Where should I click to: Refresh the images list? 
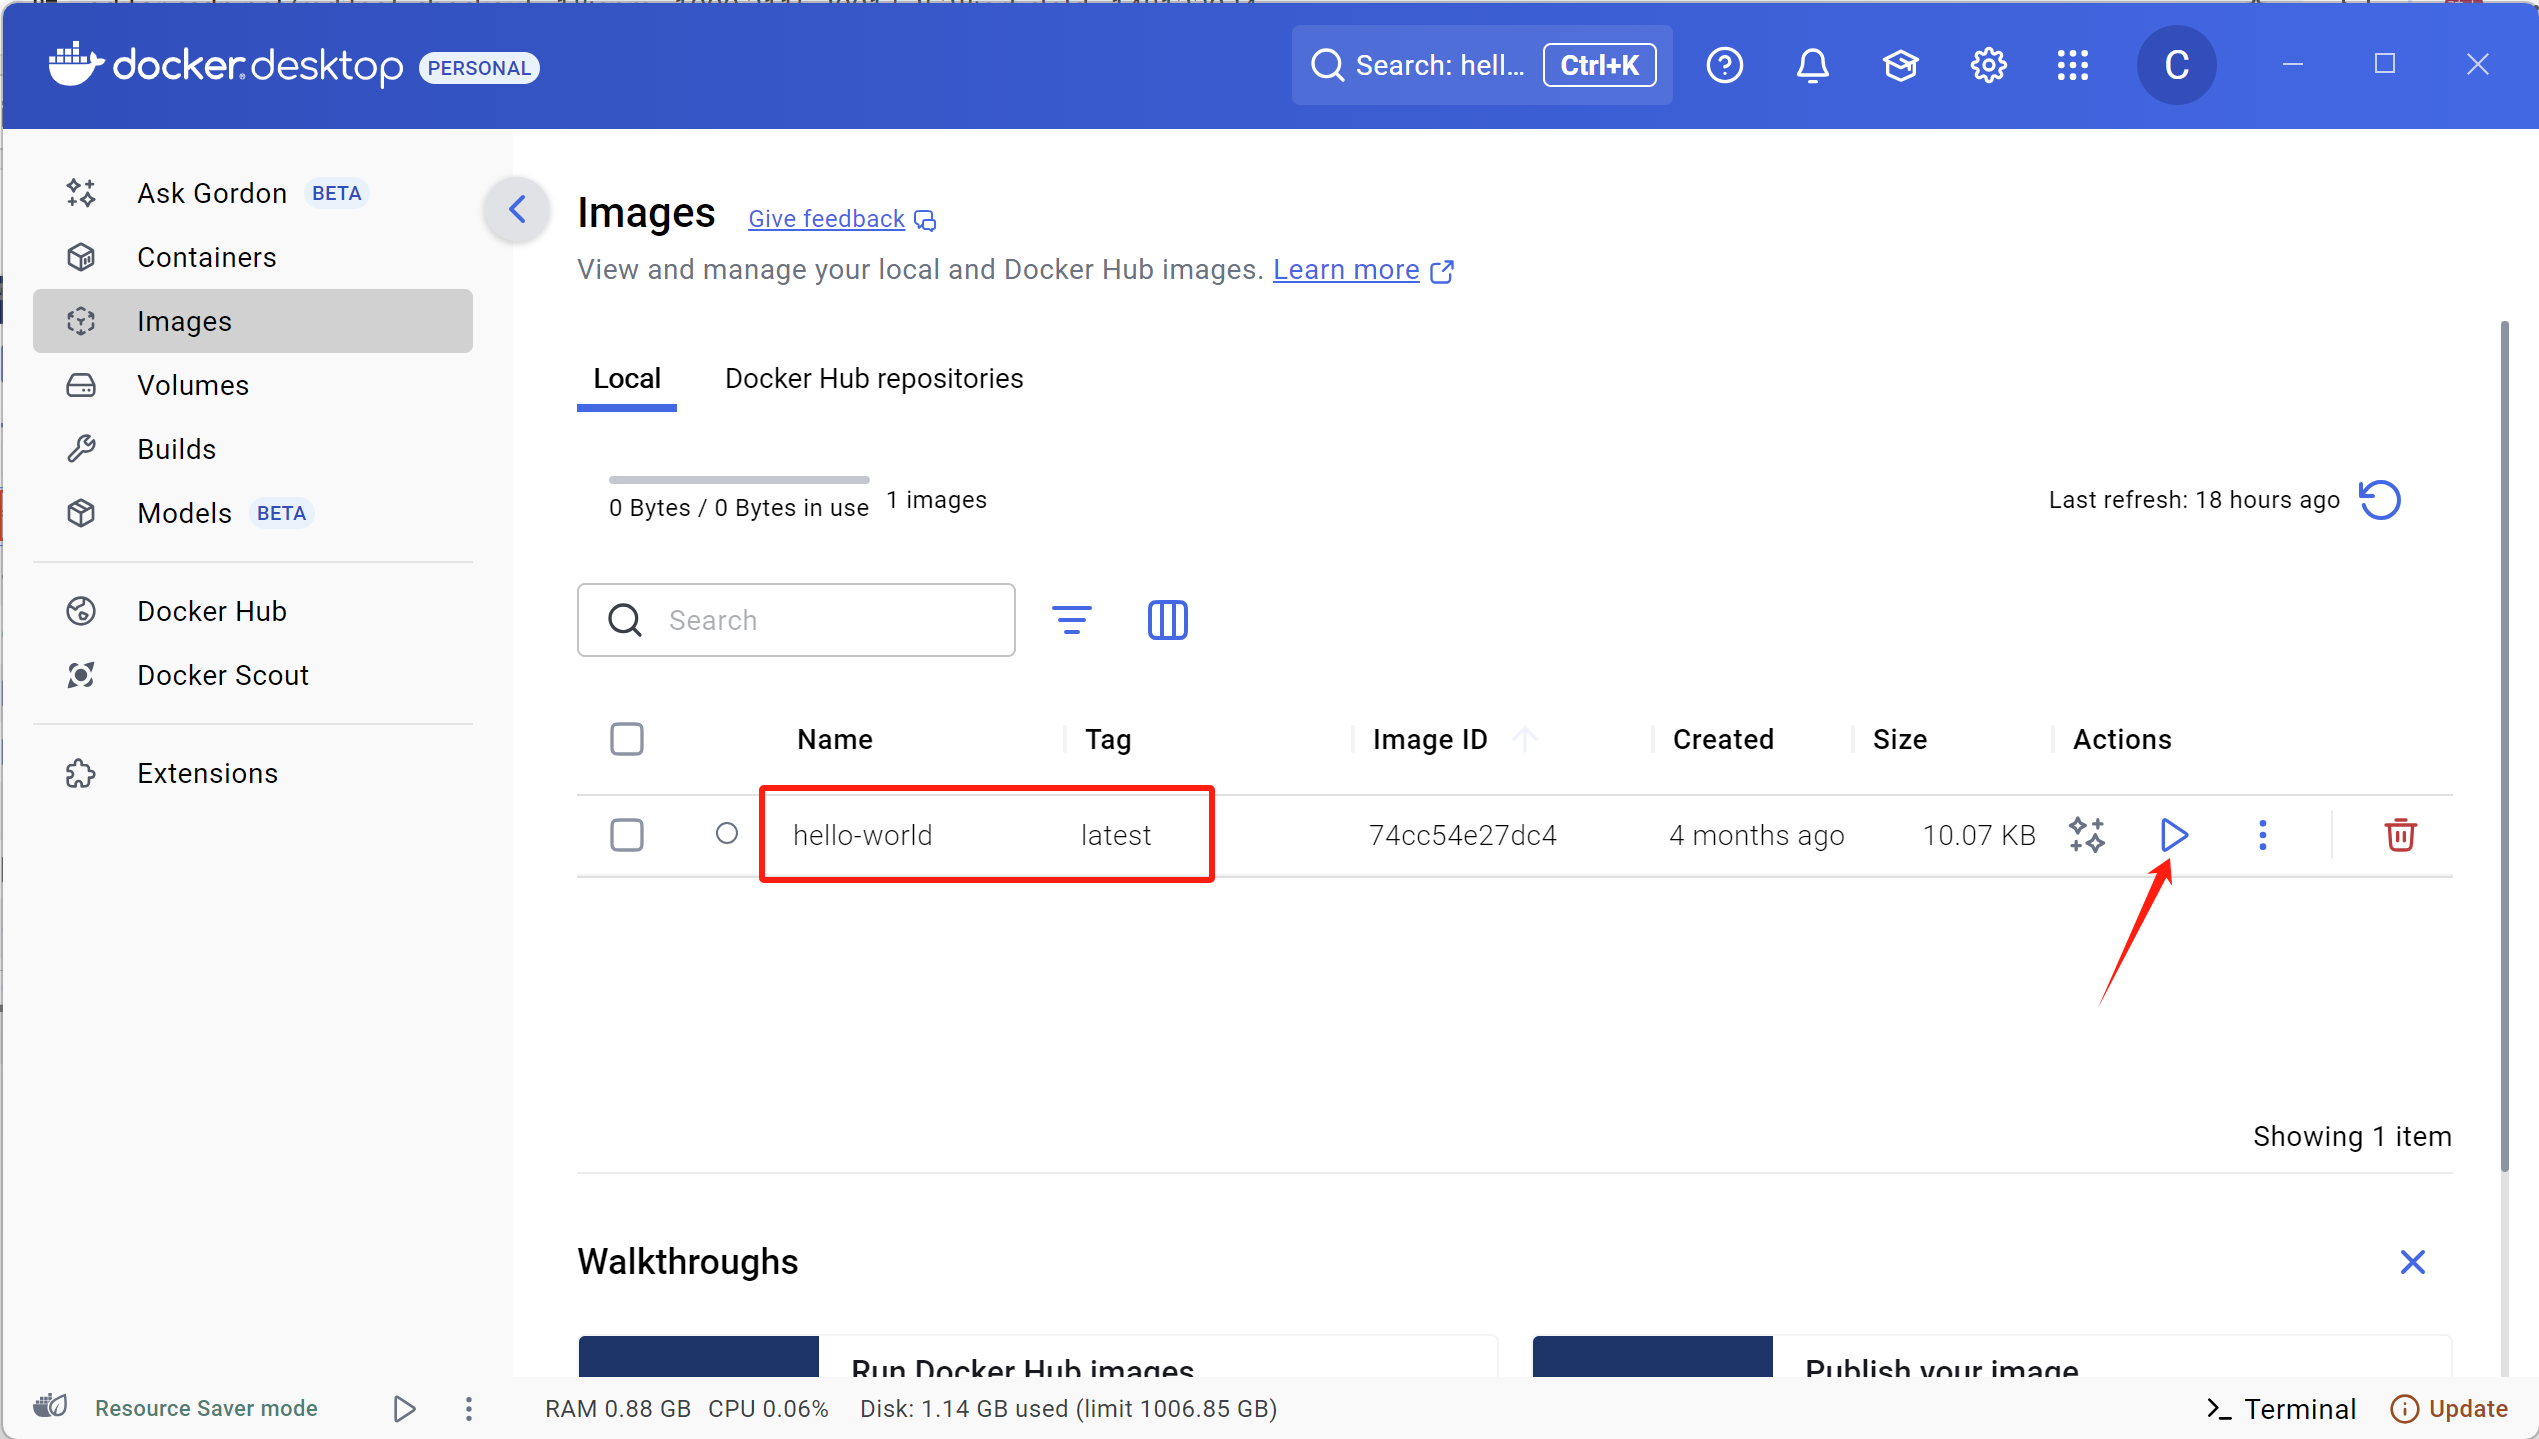click(x=2380, y=500)
